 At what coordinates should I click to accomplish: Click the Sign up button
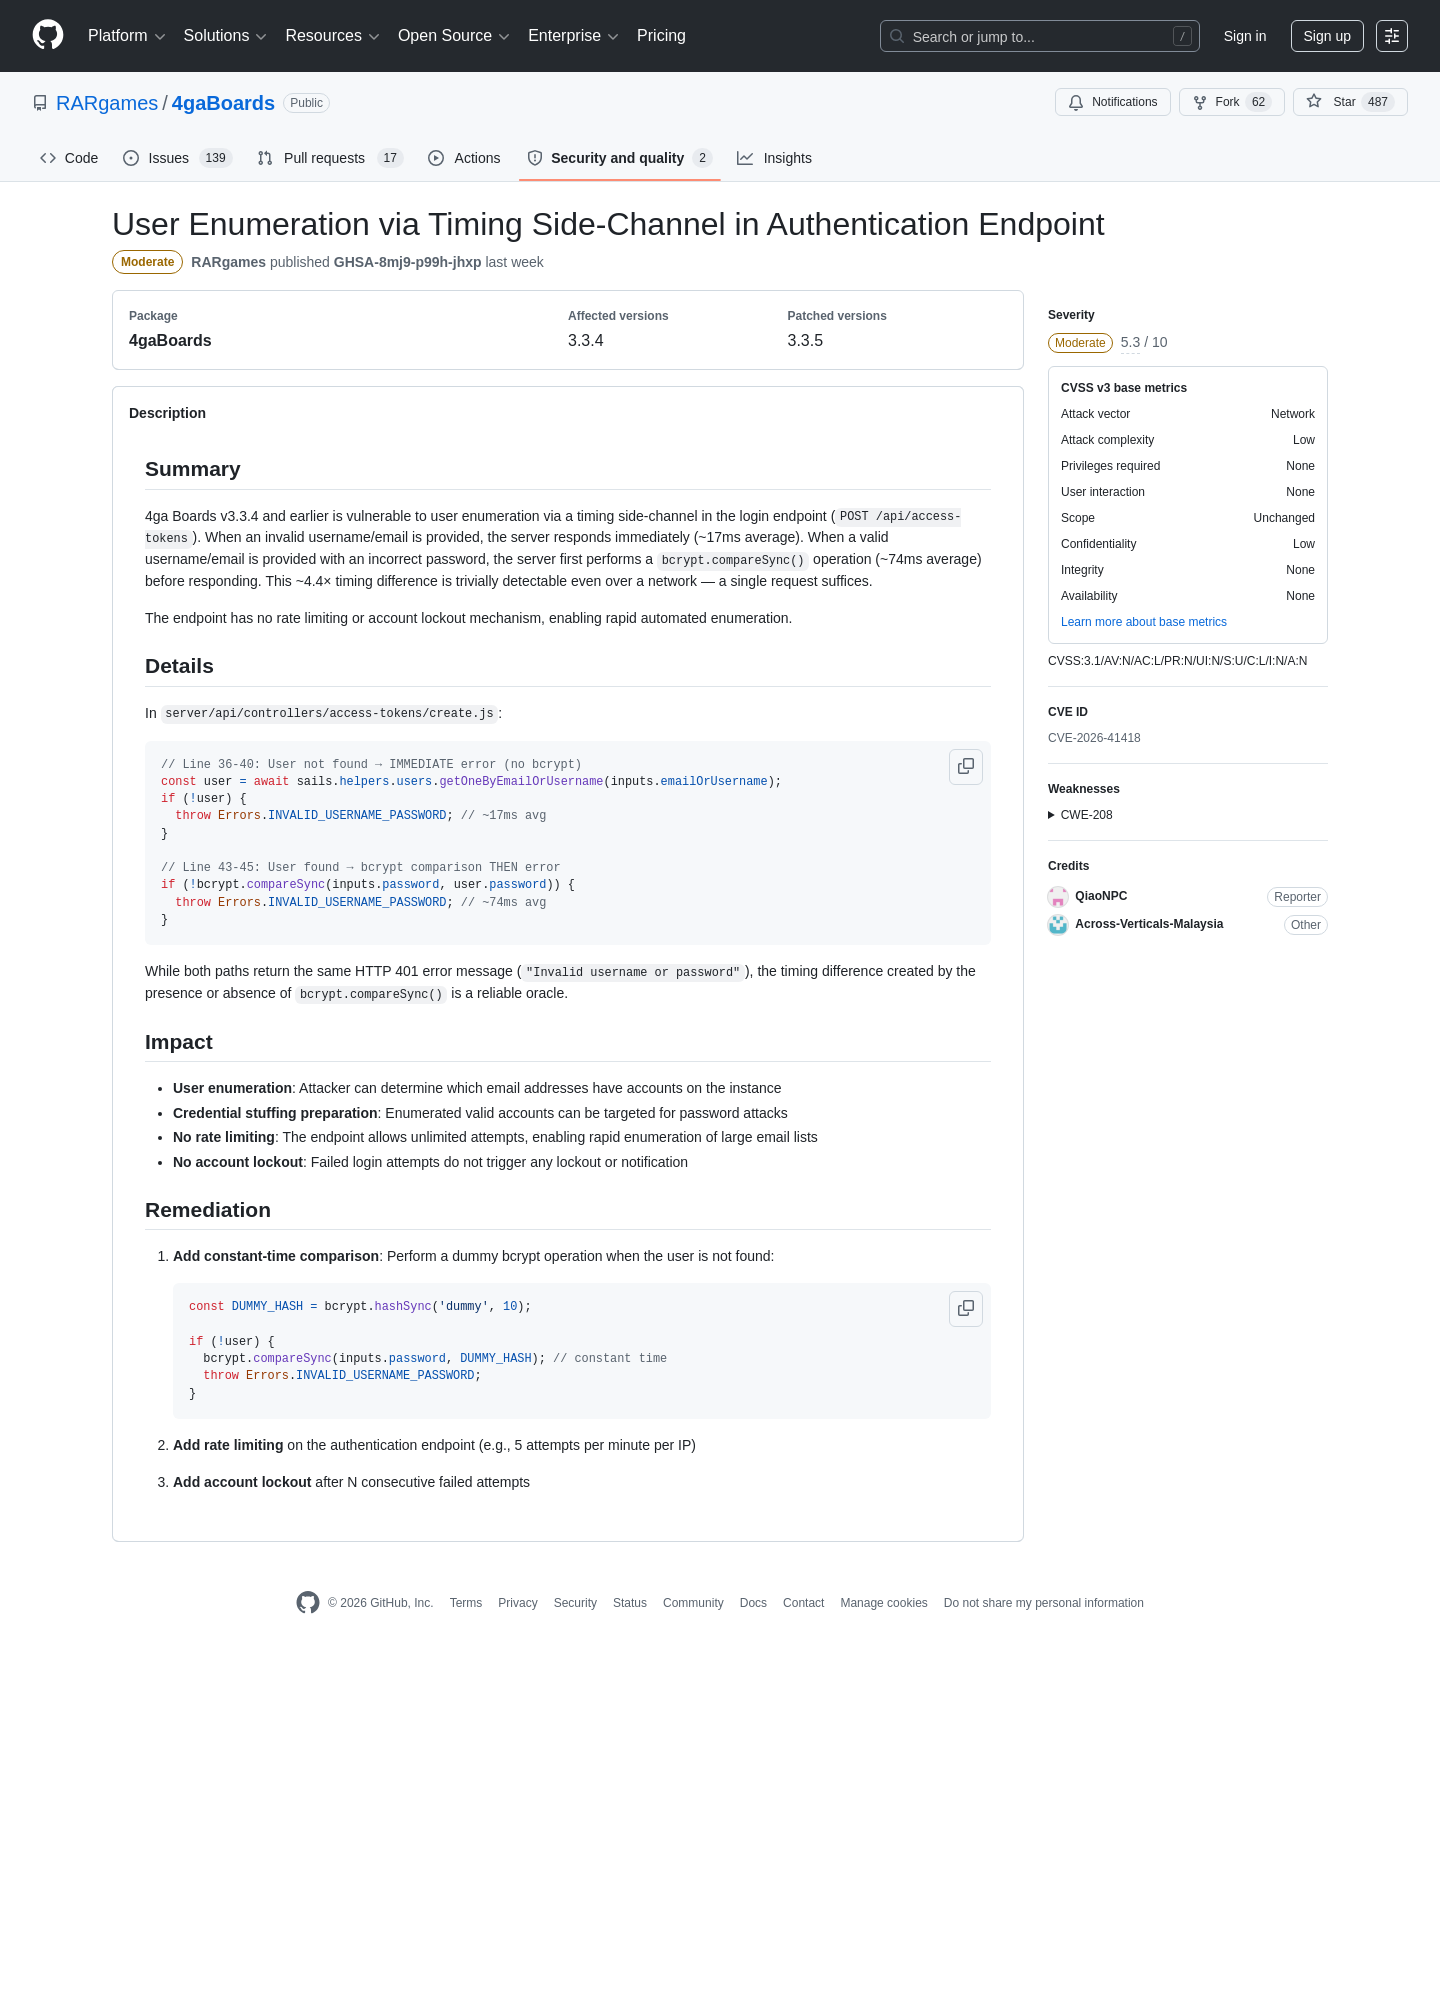1327,36
